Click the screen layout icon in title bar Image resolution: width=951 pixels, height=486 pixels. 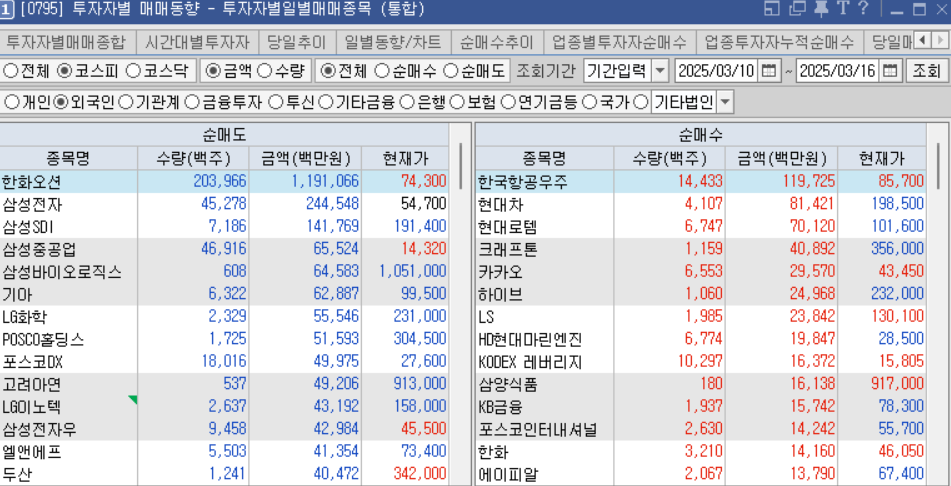[x=771, y=8]
